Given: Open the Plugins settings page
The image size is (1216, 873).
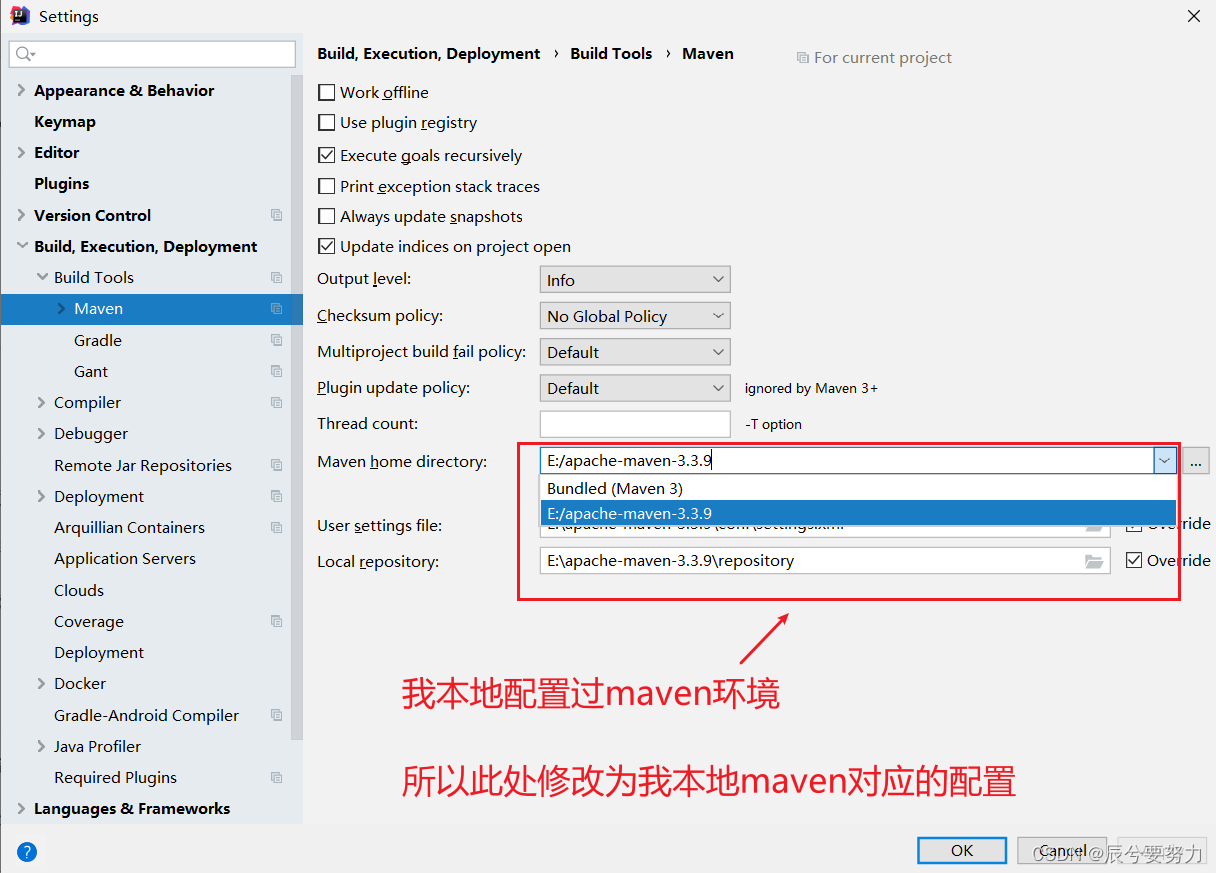Looking at the screenshot, I should tap(62, 183).
